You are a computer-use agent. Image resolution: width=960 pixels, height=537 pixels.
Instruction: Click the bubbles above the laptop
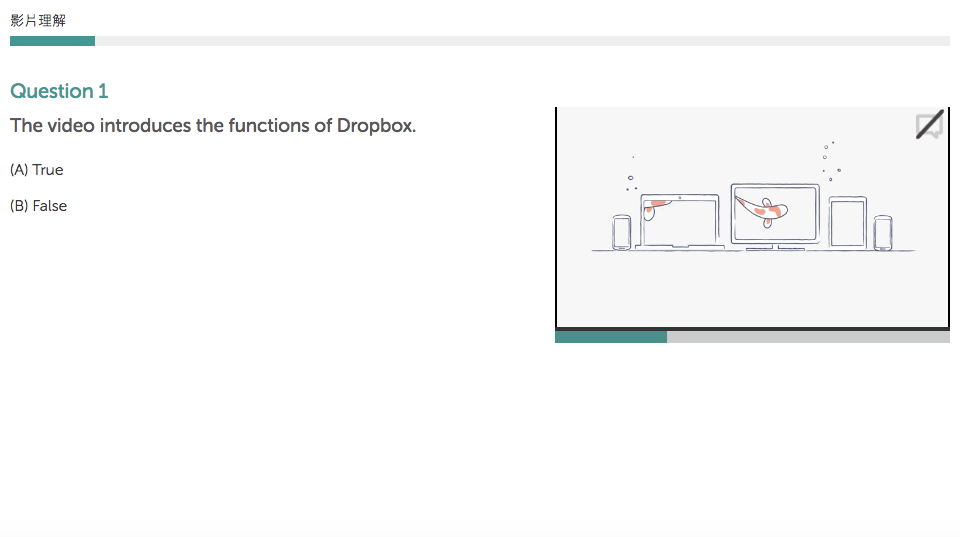(631, 178)
